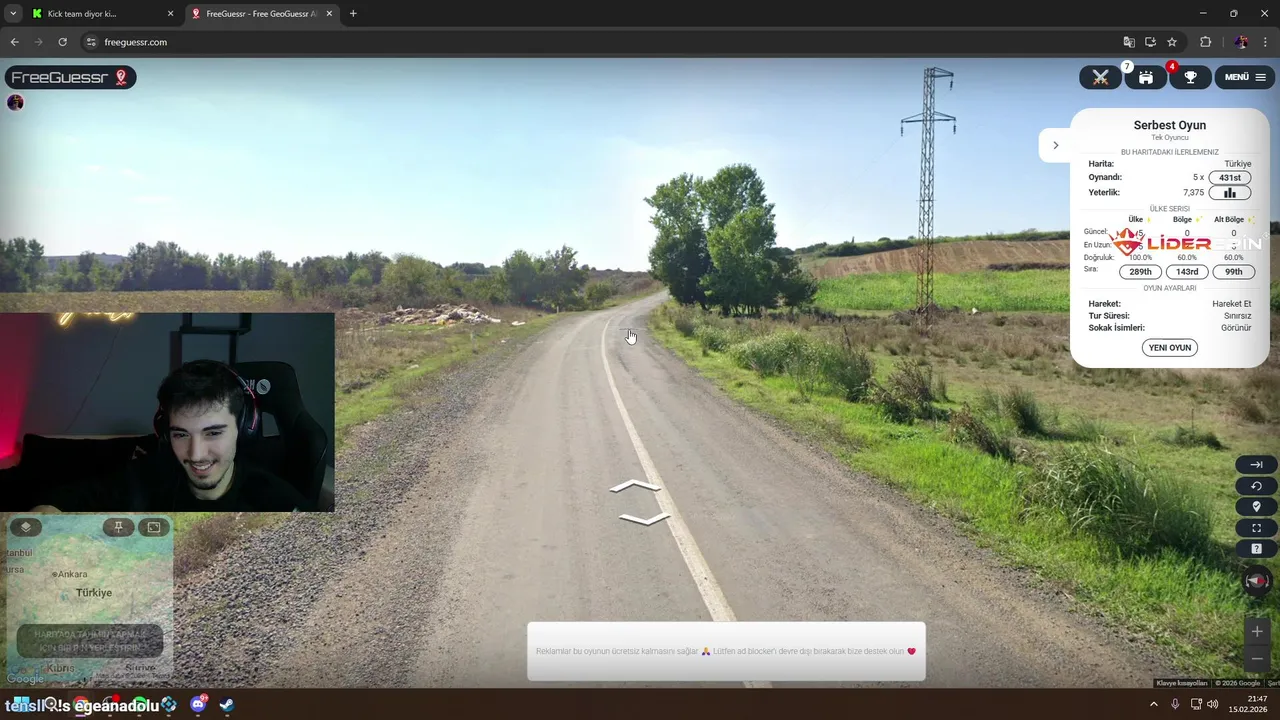Go back in browser history
The width and height of the screenshot is (1280, 720).
tap(14, 42)
